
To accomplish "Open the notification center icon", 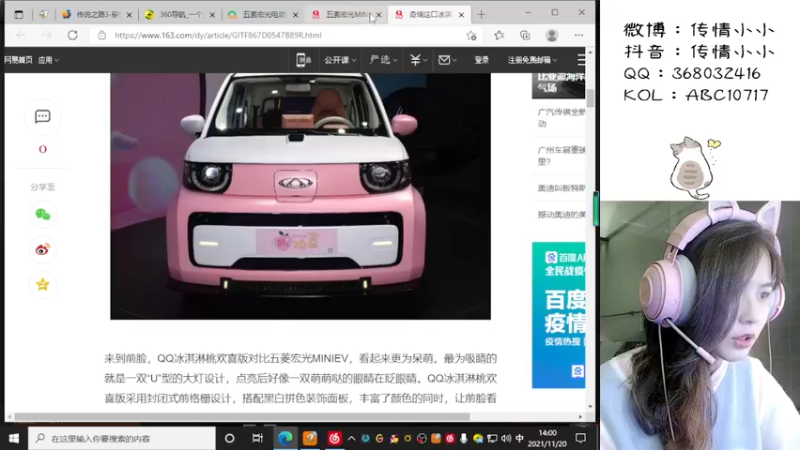I will pyautogui.click(x=581, y=438).
